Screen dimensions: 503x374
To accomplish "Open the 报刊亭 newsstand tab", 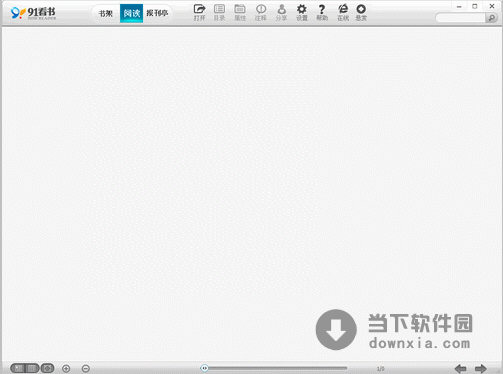I will (x=157, y=13).
